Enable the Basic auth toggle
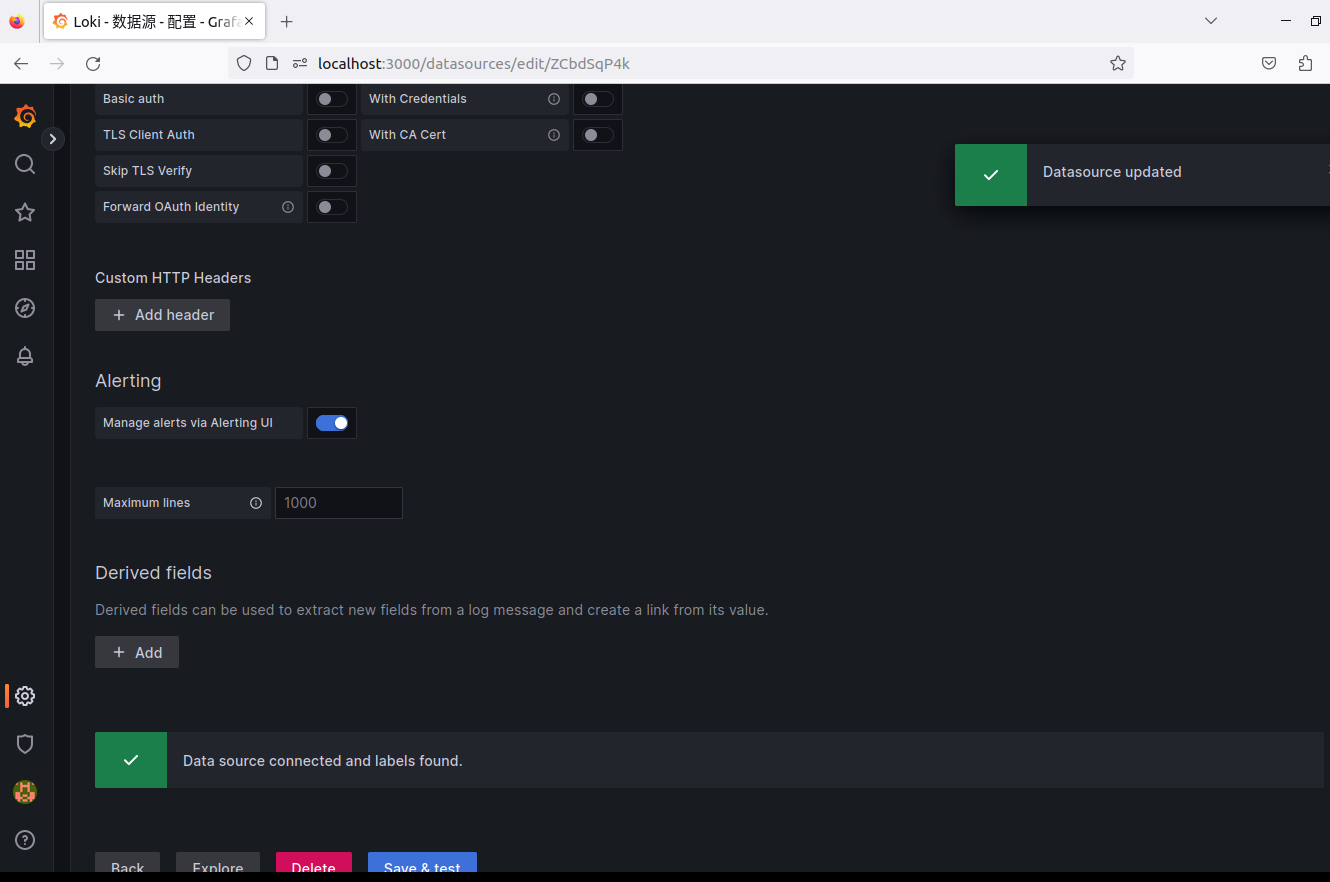1330x882 pixels. [x=332, y=99]
